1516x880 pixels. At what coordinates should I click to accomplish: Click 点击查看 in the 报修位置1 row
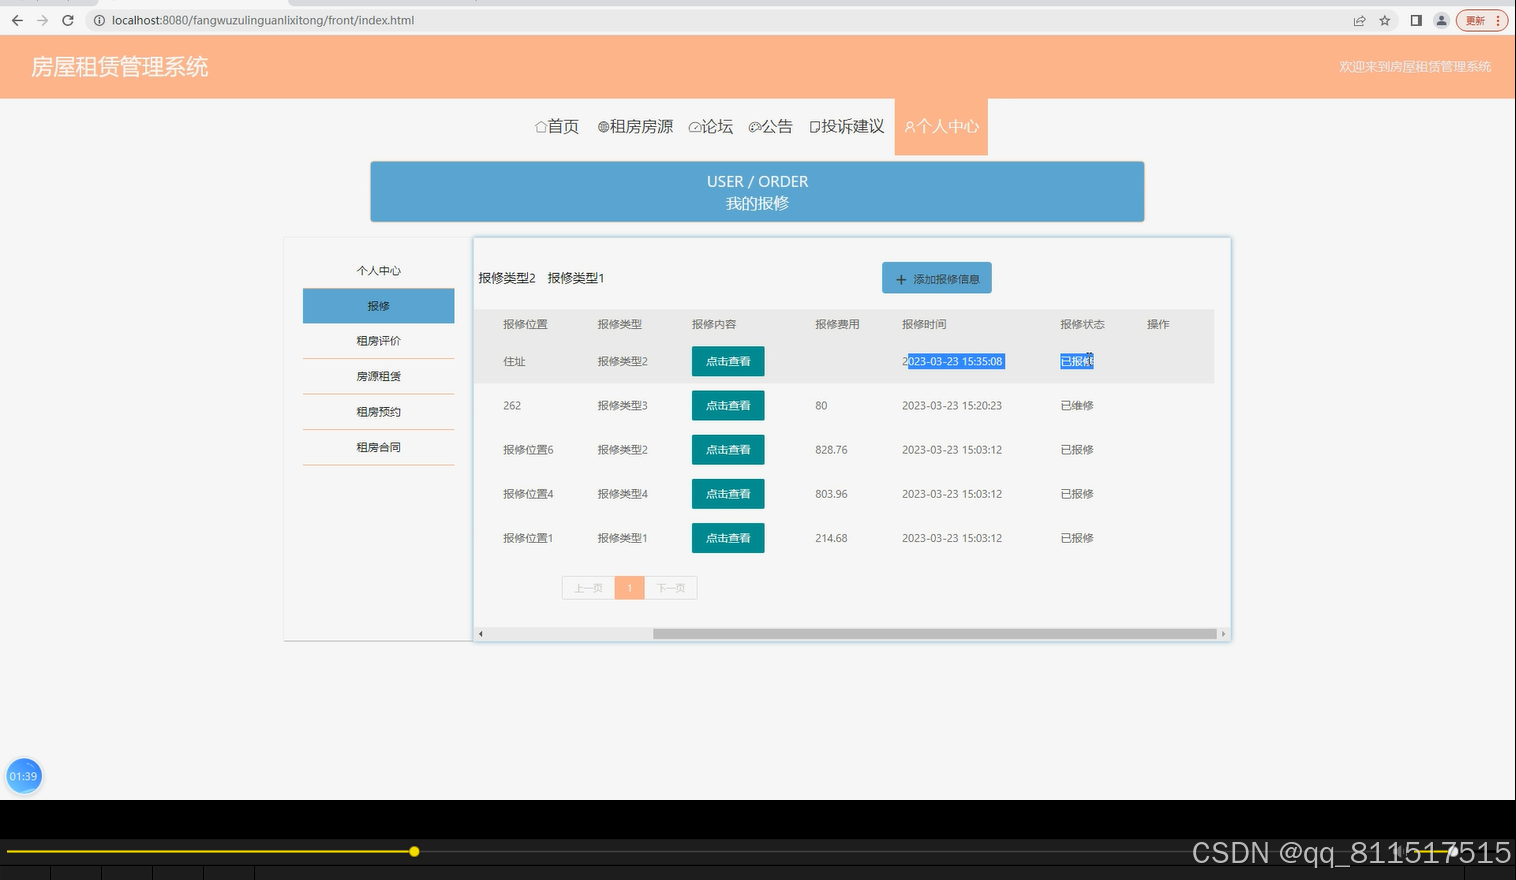pyautogui.click(x=728, y=538)
